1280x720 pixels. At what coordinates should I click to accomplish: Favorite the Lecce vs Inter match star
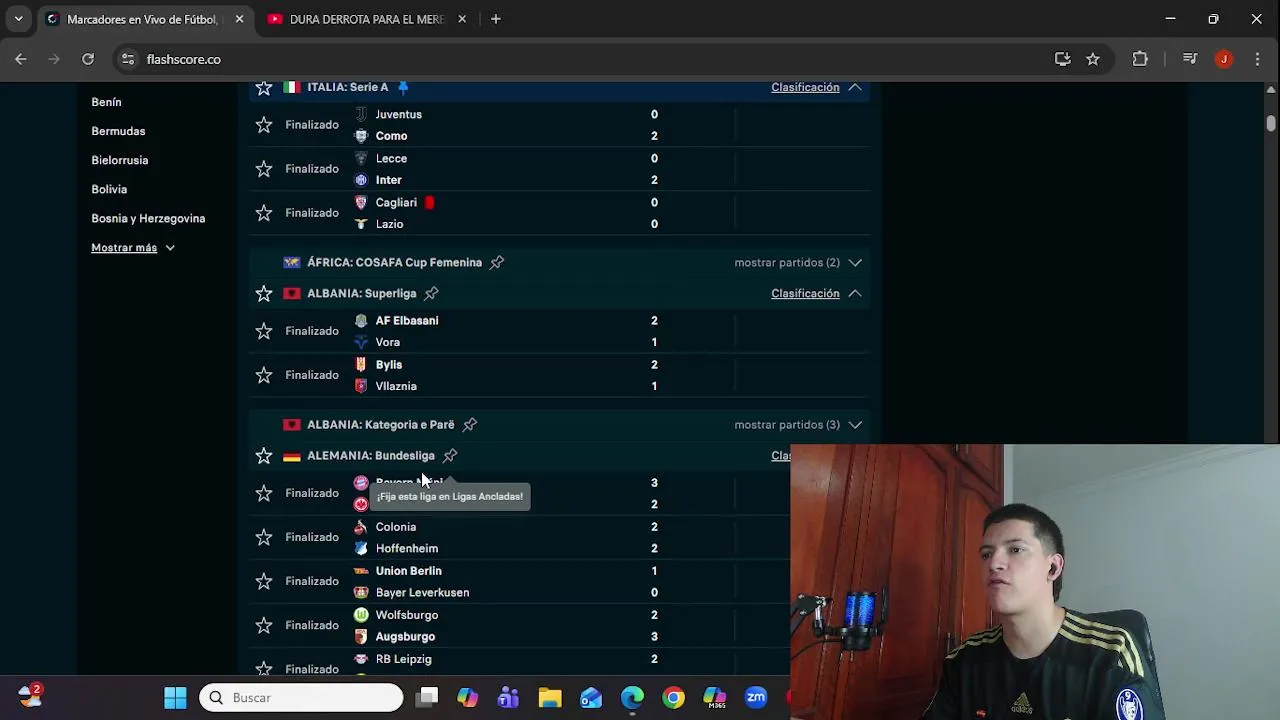(x=264, y=169)
